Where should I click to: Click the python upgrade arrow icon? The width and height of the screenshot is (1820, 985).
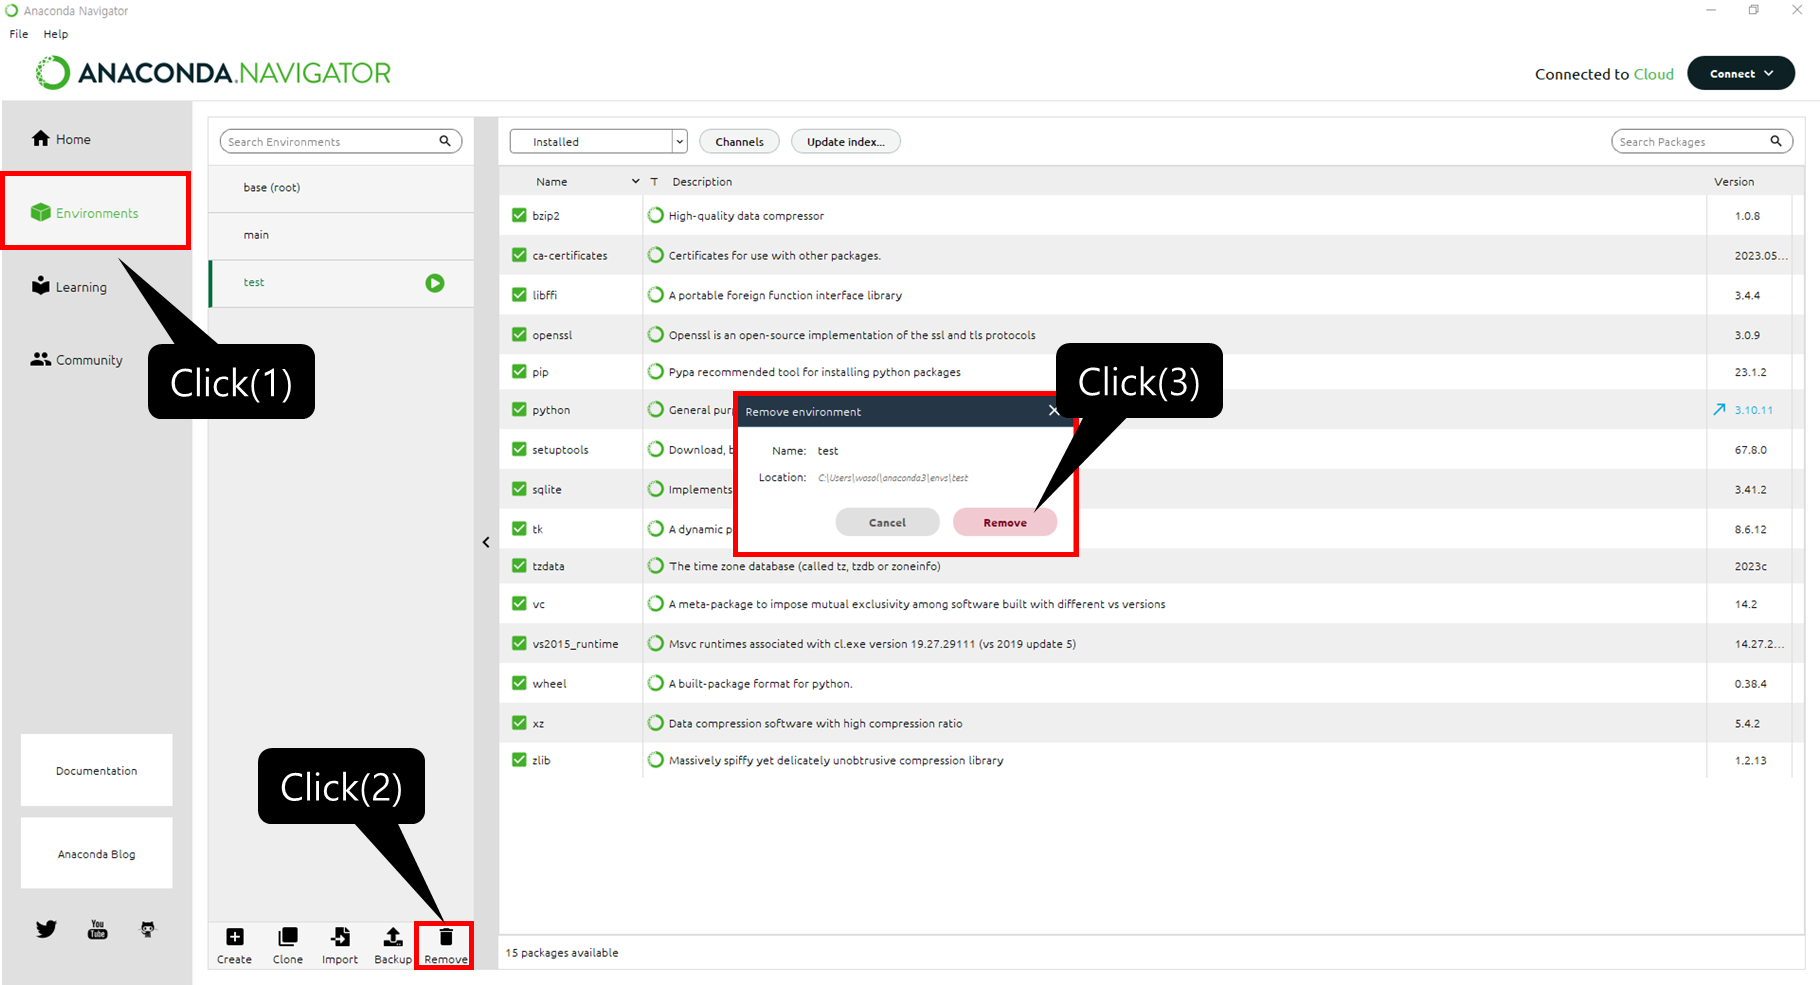(x=1719, y=409)
